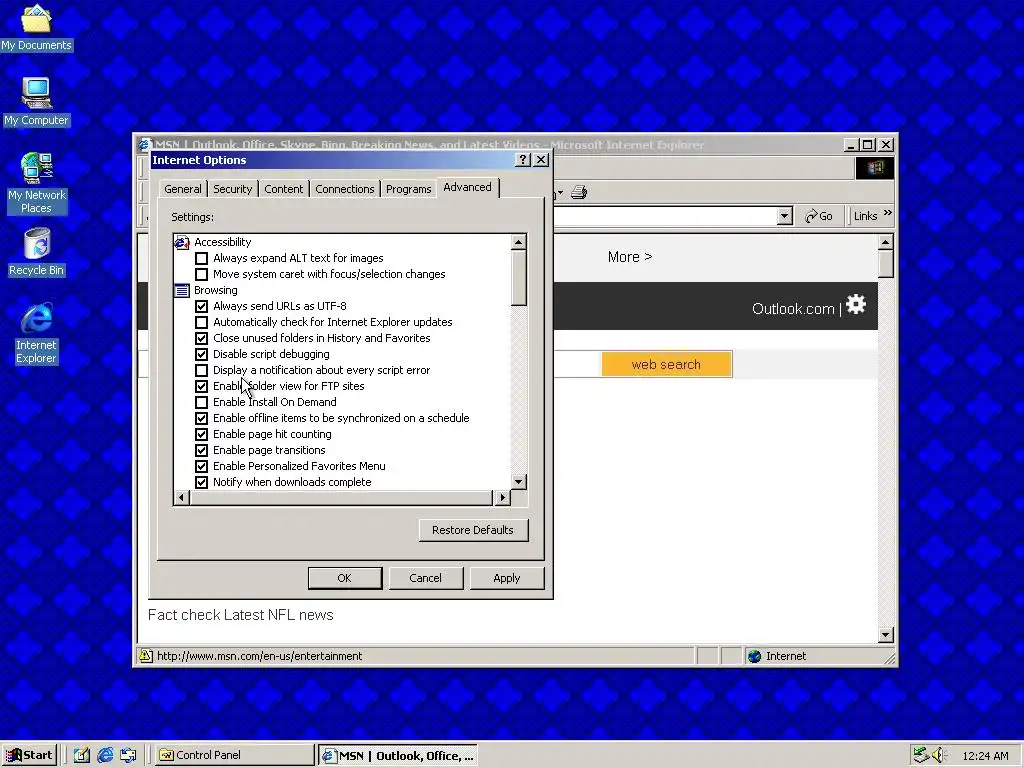
Task: Click Cancel in Internet Options
Action: [426, 578]
